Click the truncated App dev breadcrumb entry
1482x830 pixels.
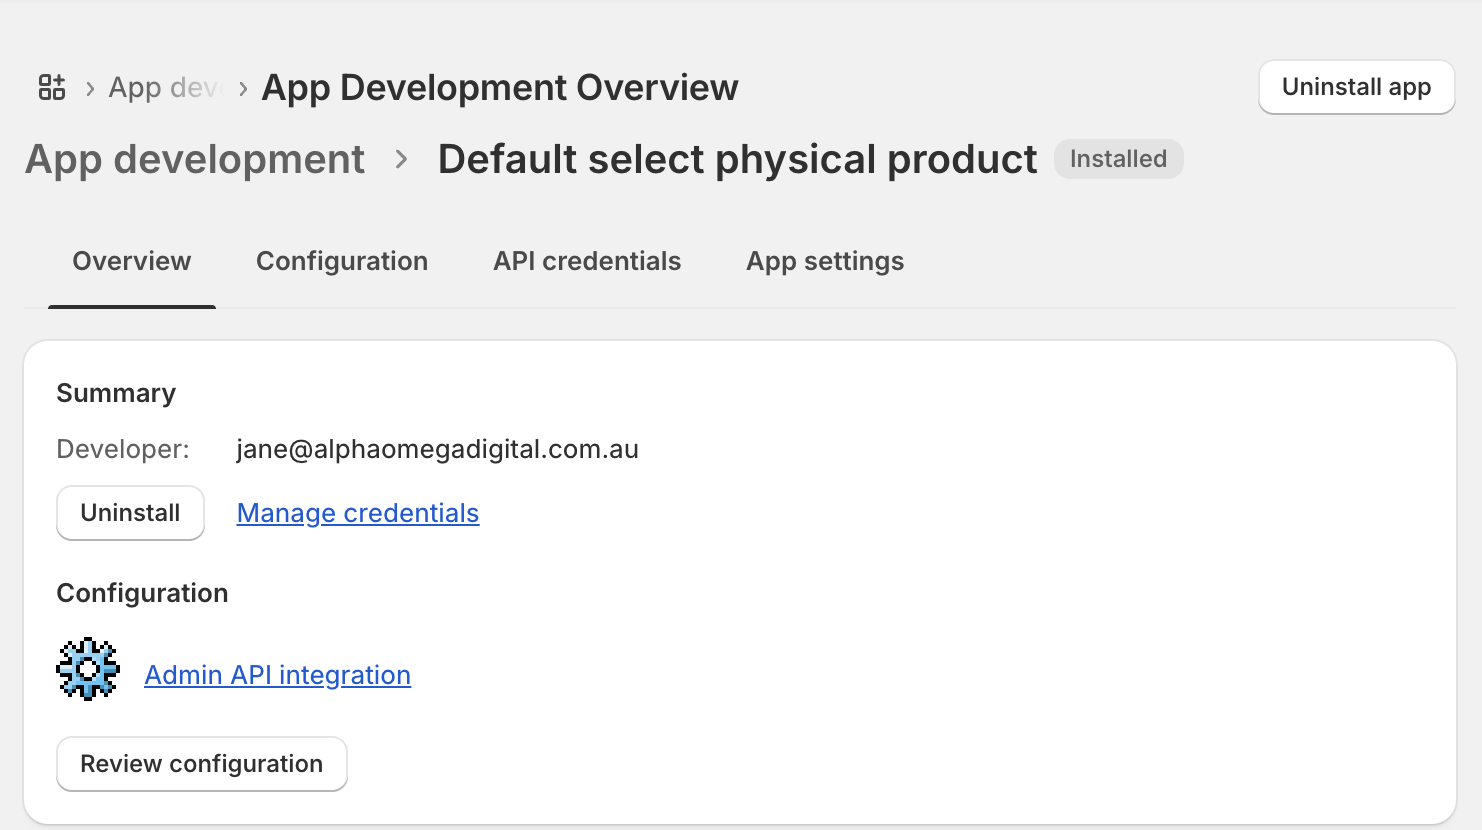coord(163,87)
